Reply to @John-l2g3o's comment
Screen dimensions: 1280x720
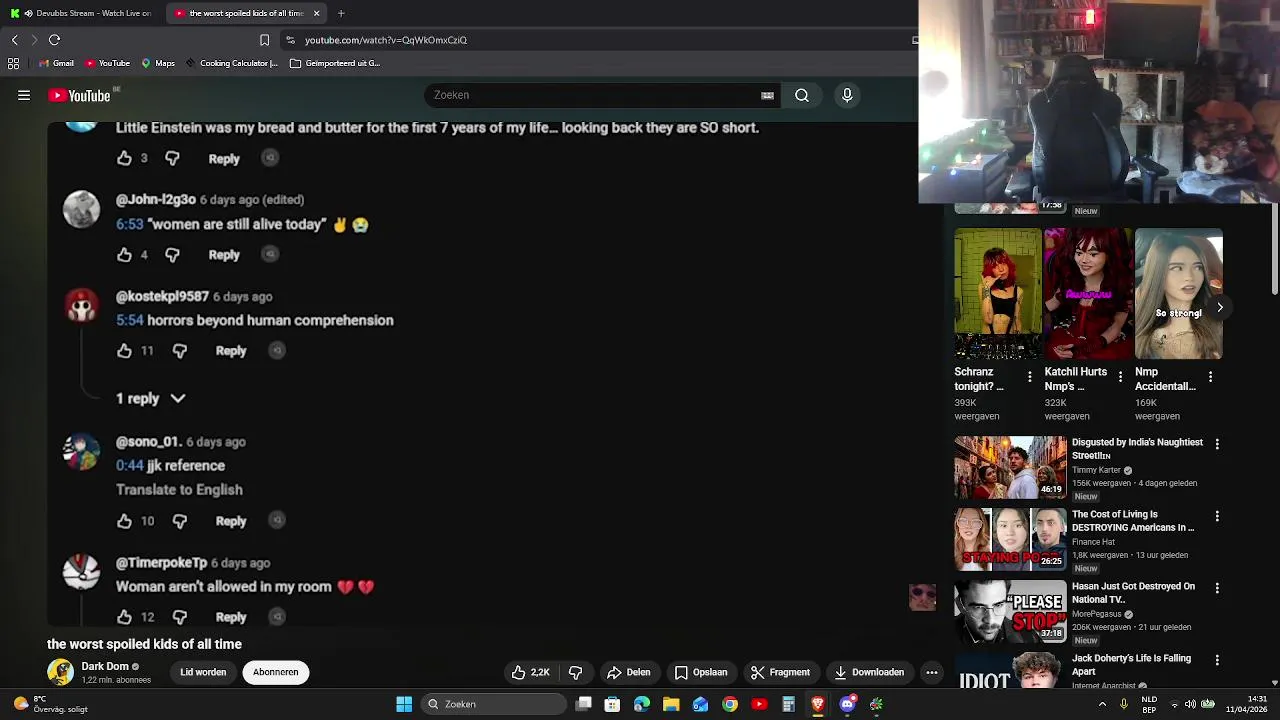[224, 255]
